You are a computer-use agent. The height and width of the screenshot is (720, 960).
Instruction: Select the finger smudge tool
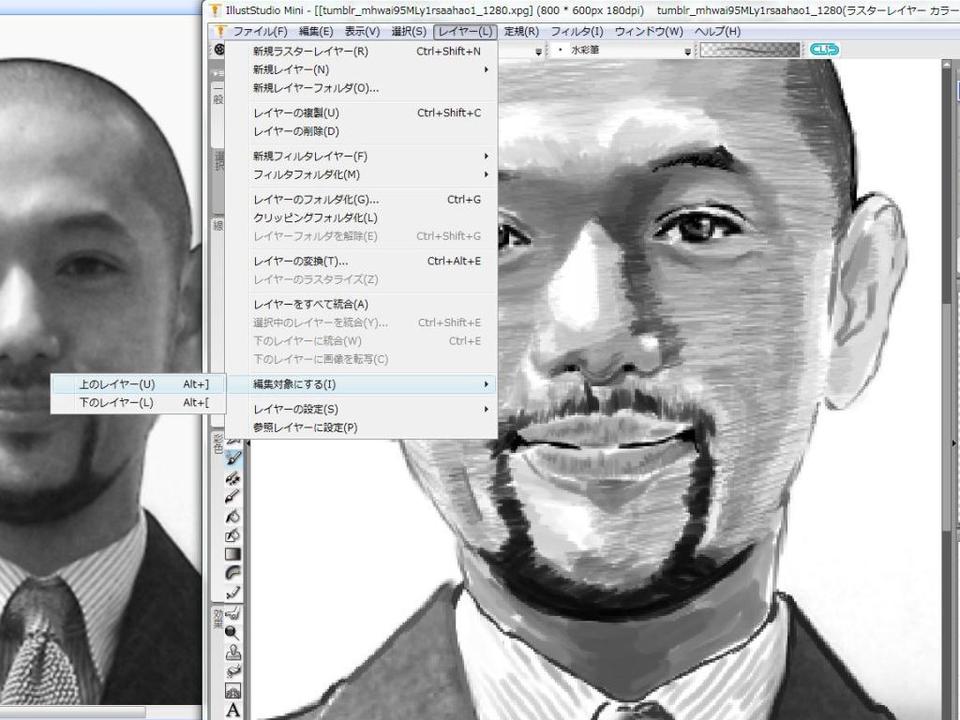tap(233, 612)
